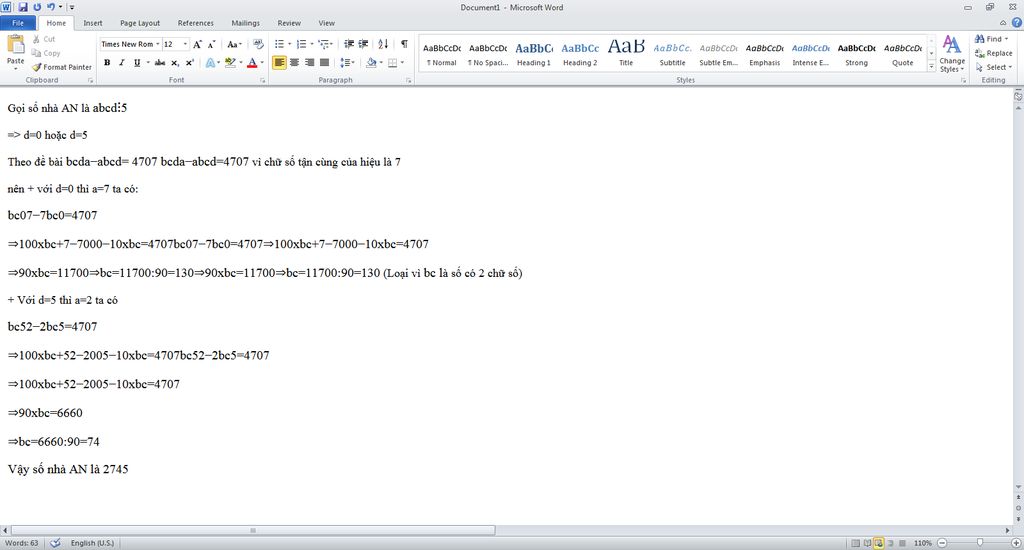Open the Change Case dropdown
This screenshot has width=1024, height=550.
pyautogui.click(x=234, y=44)
